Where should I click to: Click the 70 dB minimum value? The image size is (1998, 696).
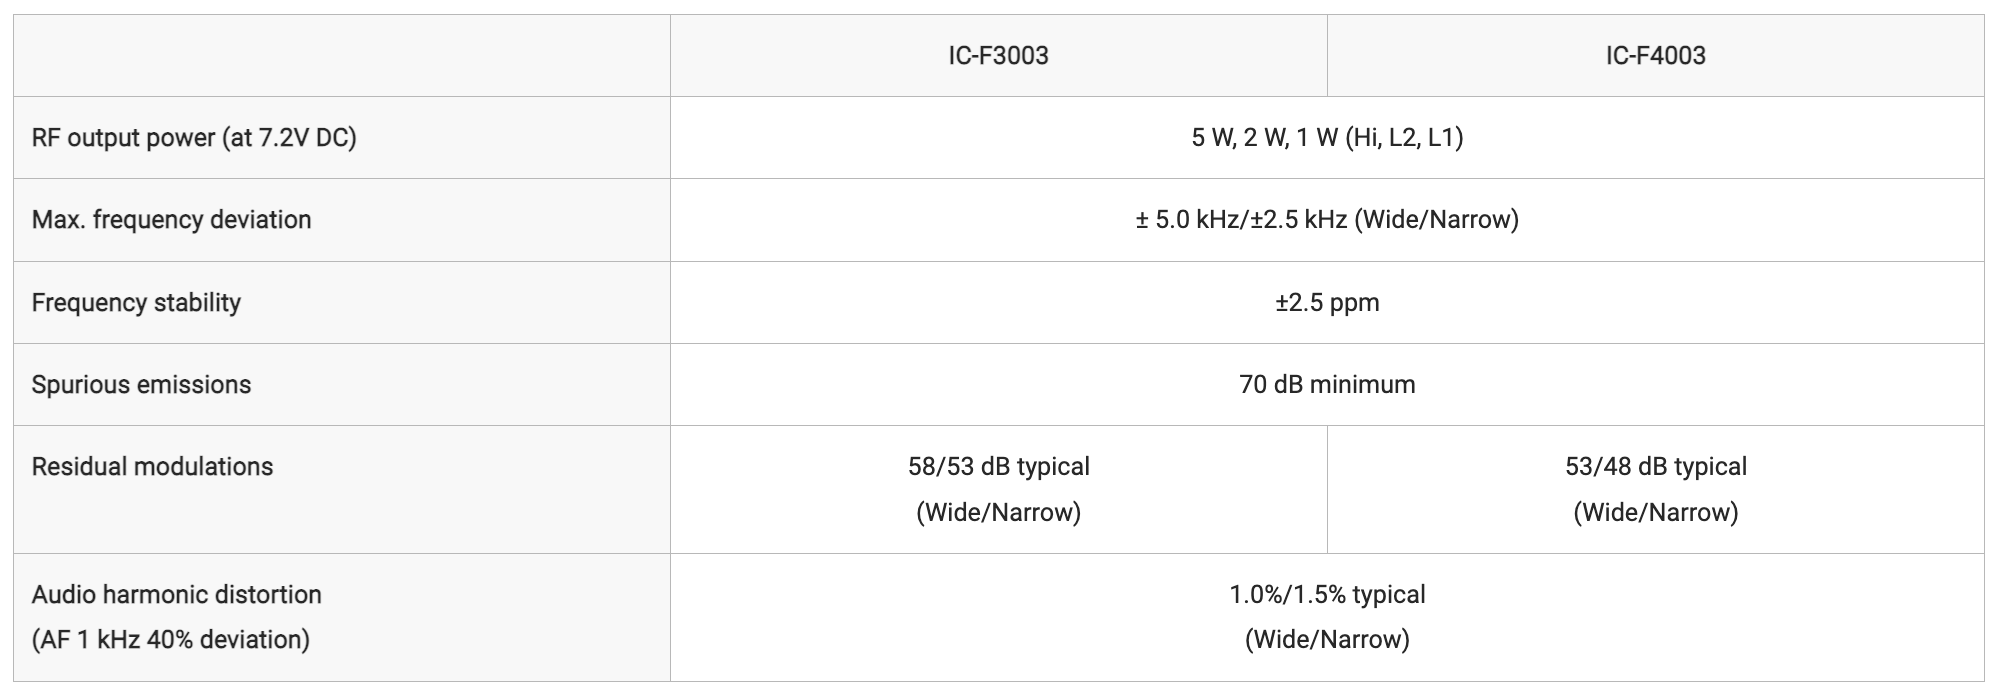pyautogui.click(x=1327, y=384)
